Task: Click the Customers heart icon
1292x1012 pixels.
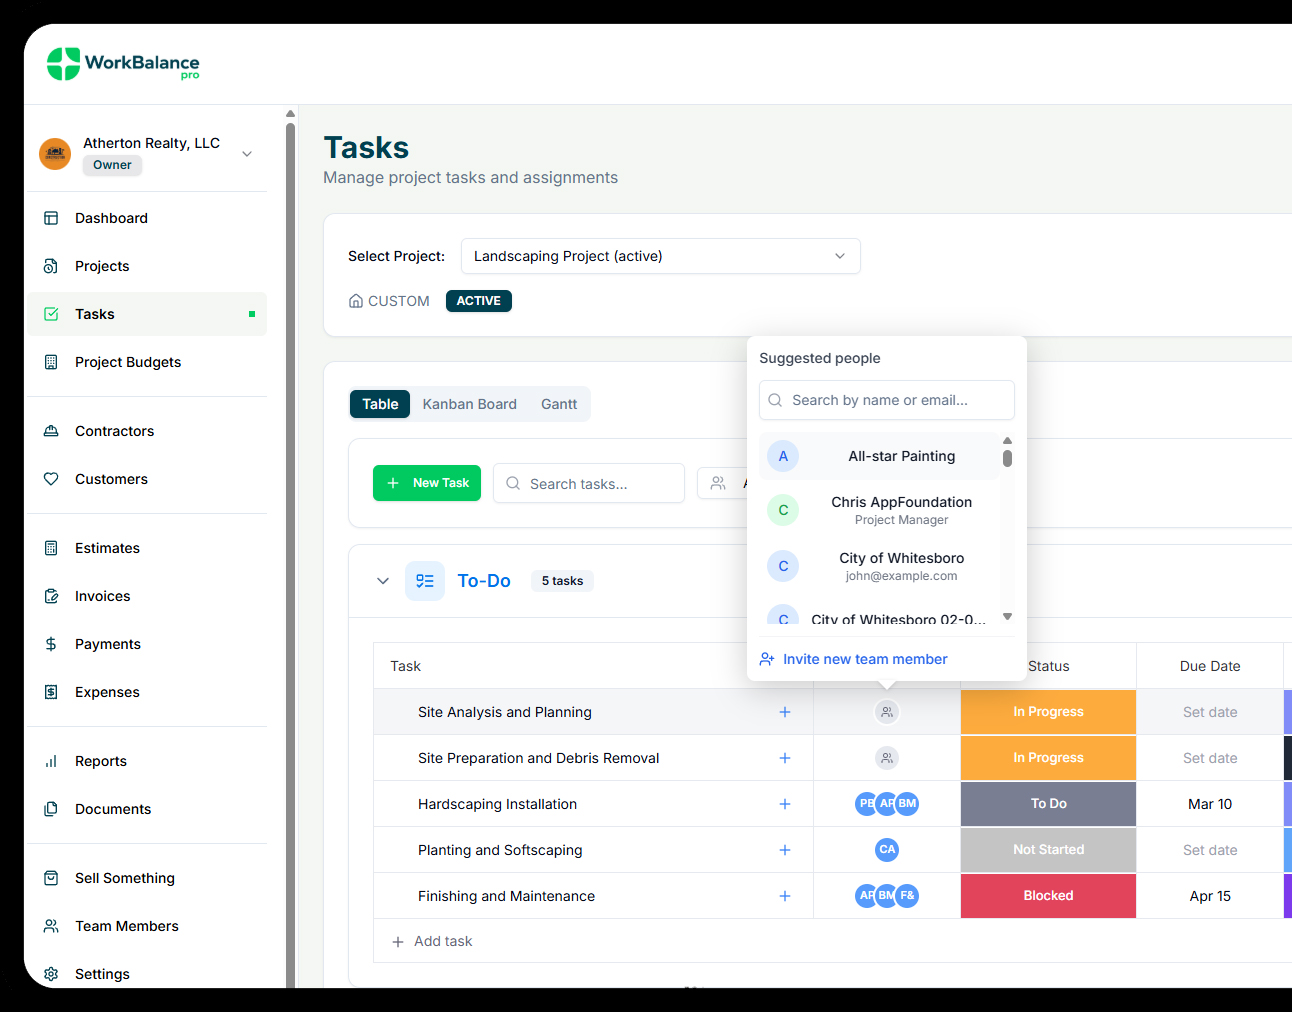Action: click(x=51, y=479)
